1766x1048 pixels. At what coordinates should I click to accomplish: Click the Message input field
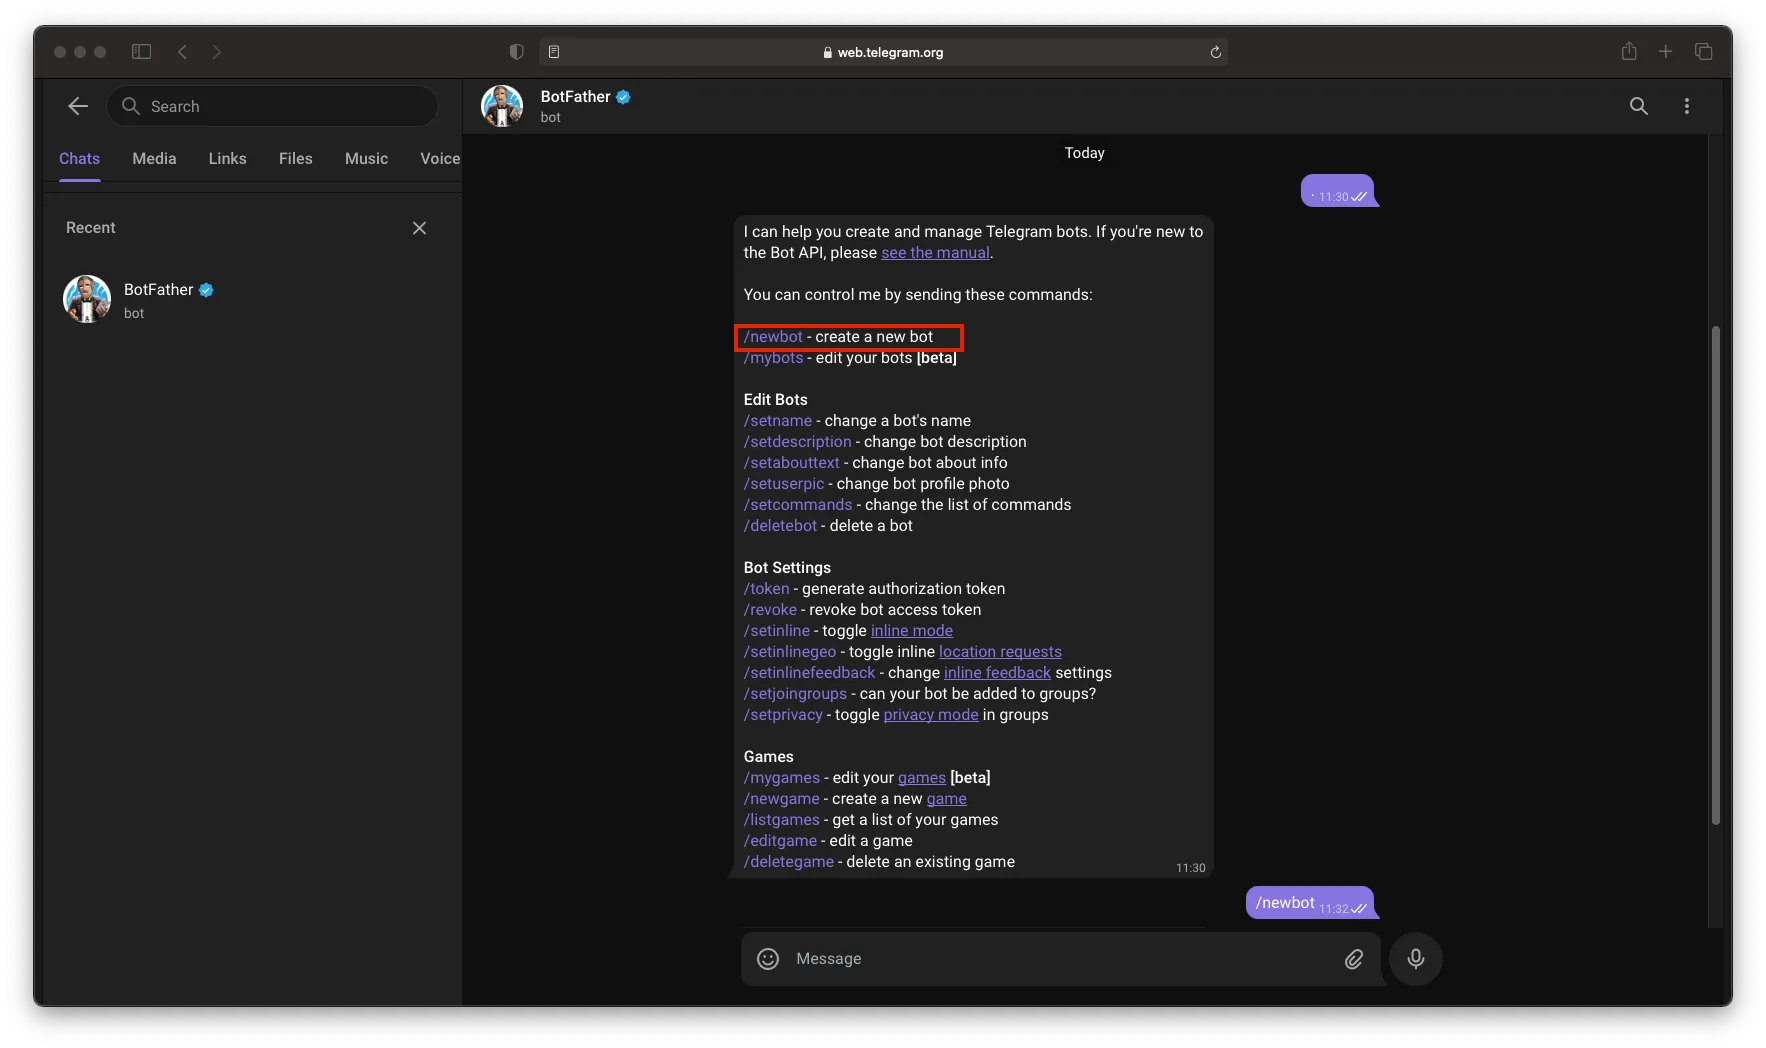(1062, 959)
